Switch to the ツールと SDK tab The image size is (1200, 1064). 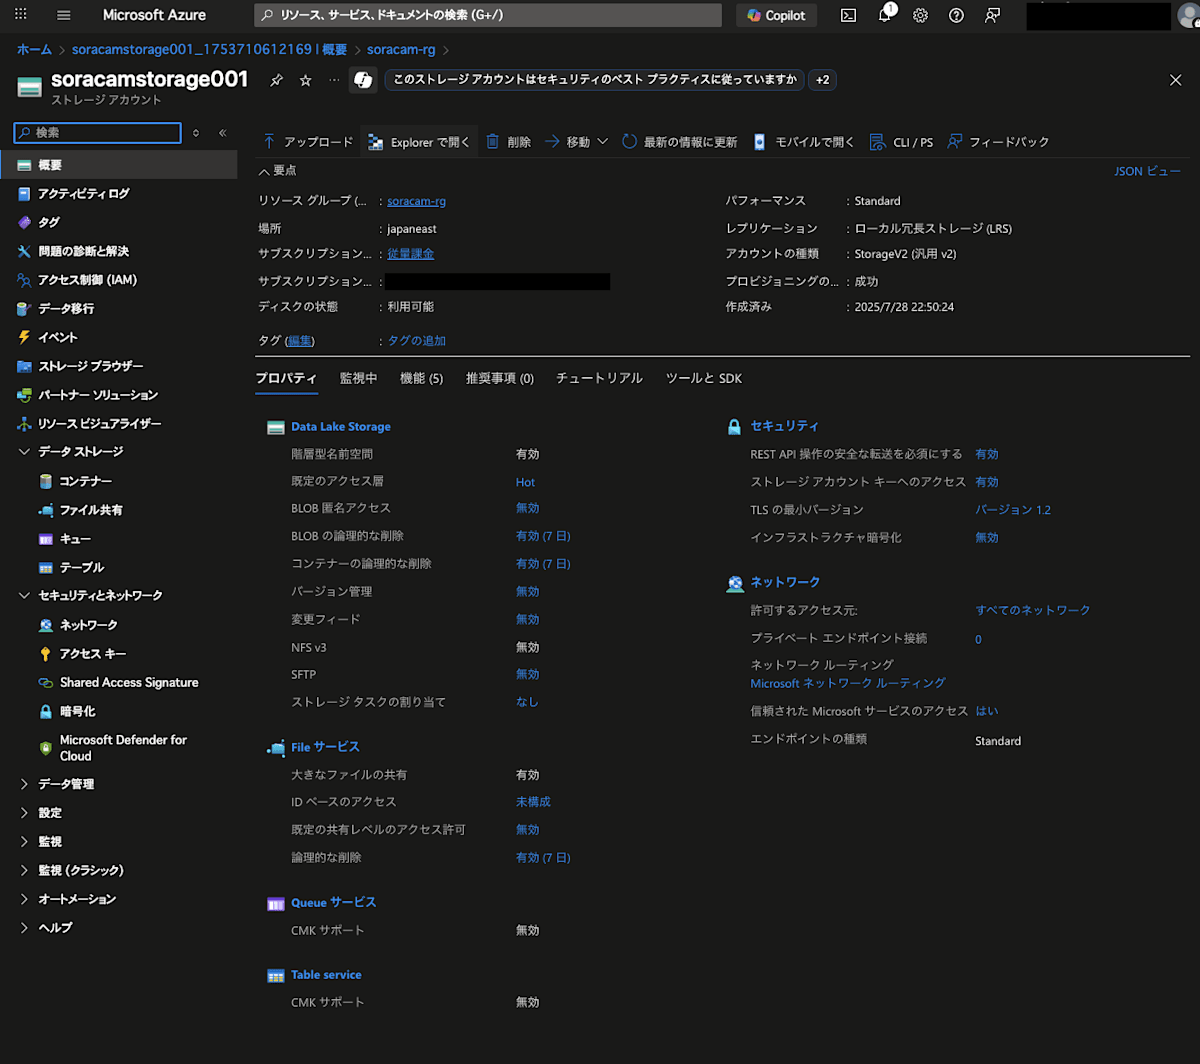point(704,378)
